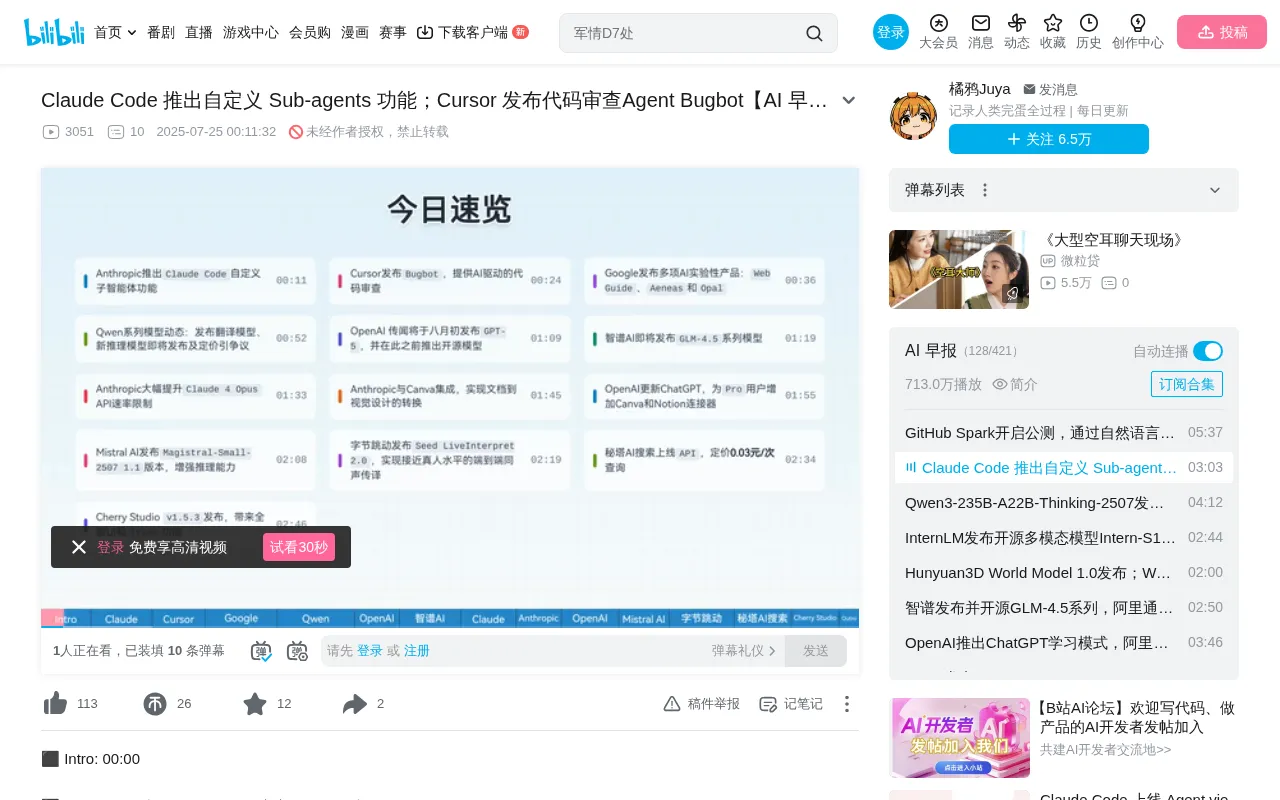The image size is (1280, 800).
Task: Open 弹幕礼仪 danmaku etiquette link
Action: pyautogui.click(x=744, y=651)
